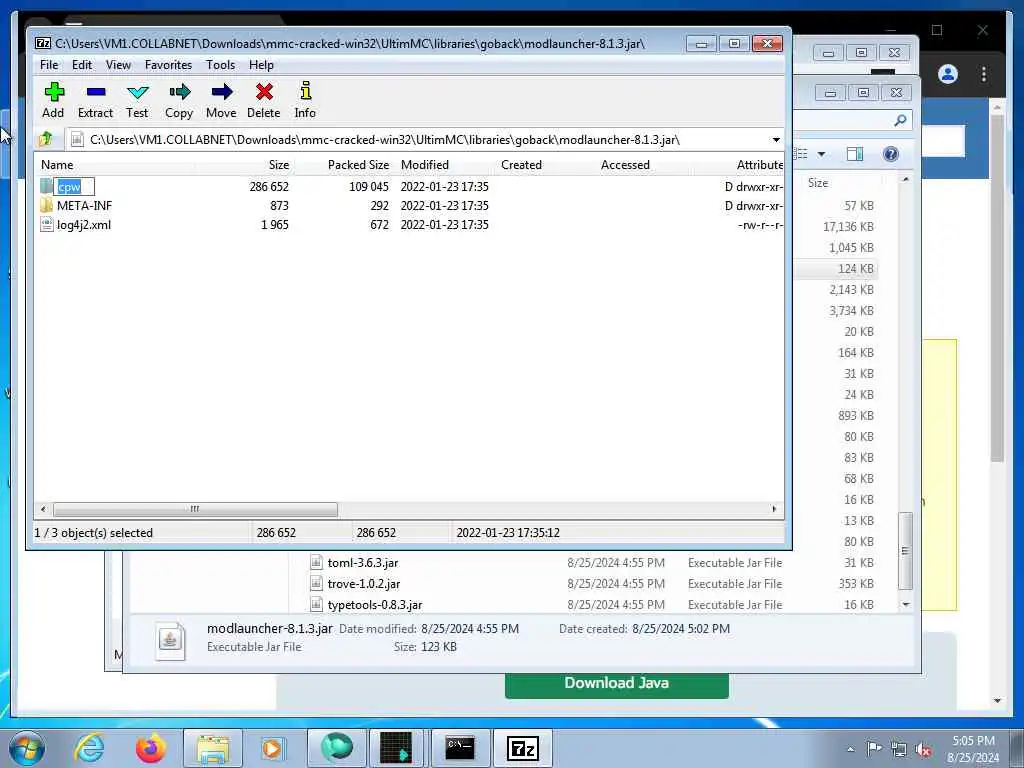The image size is (1024, 768).
Task: Click the Action Center flag icon
Action: [874, 749]
